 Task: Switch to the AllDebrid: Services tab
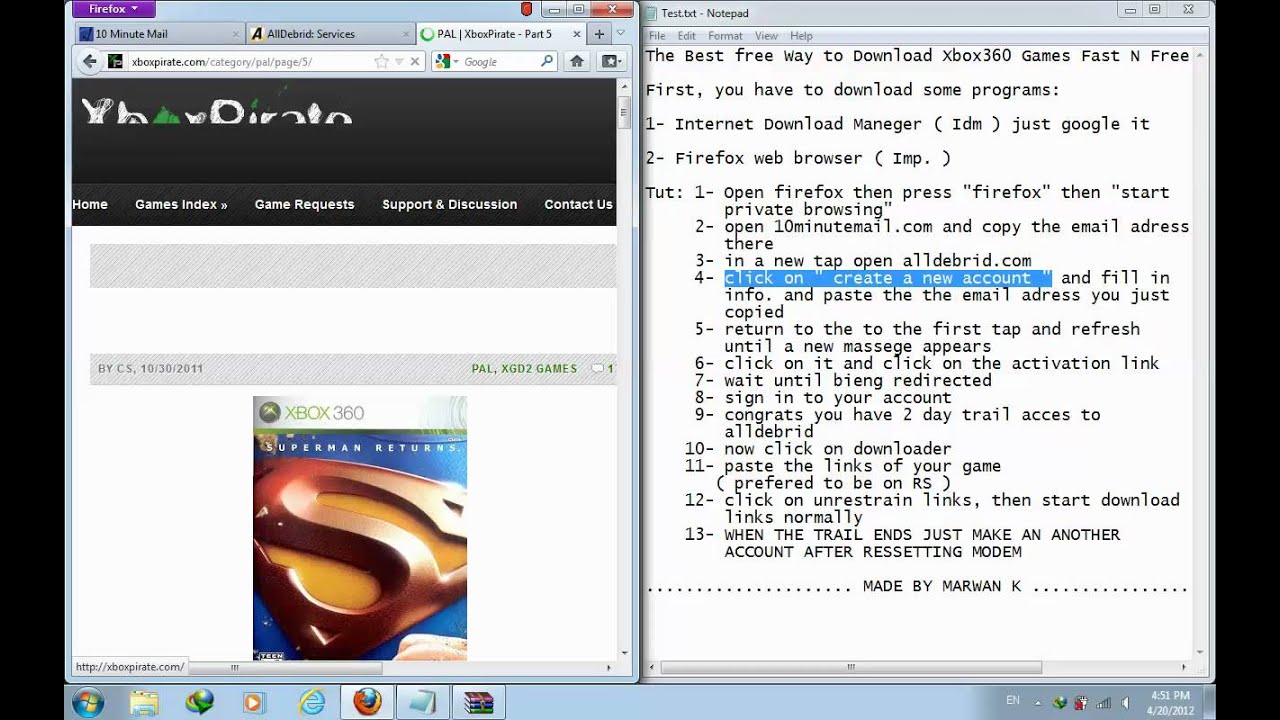(x=331, y=34)
